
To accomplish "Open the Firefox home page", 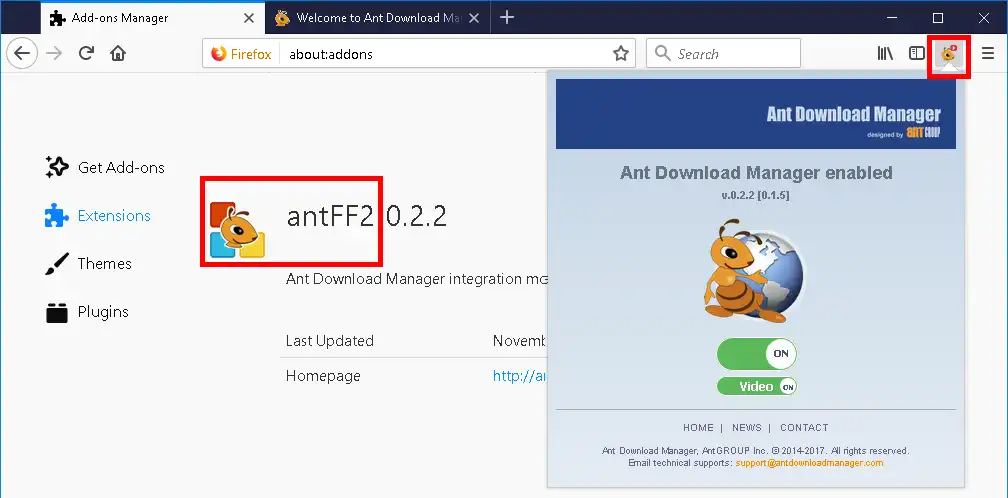I will 118,53.
